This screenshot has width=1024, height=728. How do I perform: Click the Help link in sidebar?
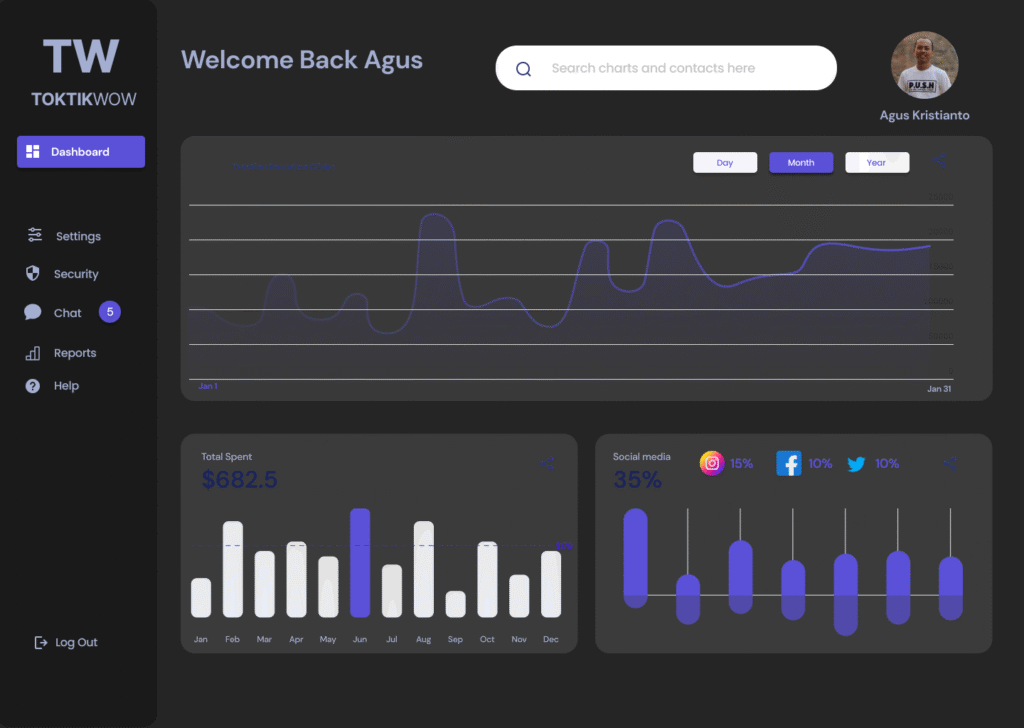(66, 386)
